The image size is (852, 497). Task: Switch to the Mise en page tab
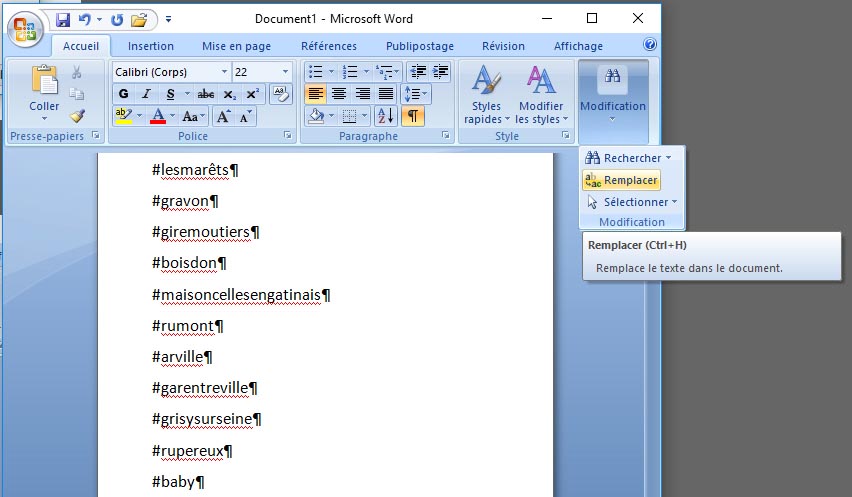click(x=236, y=46)
